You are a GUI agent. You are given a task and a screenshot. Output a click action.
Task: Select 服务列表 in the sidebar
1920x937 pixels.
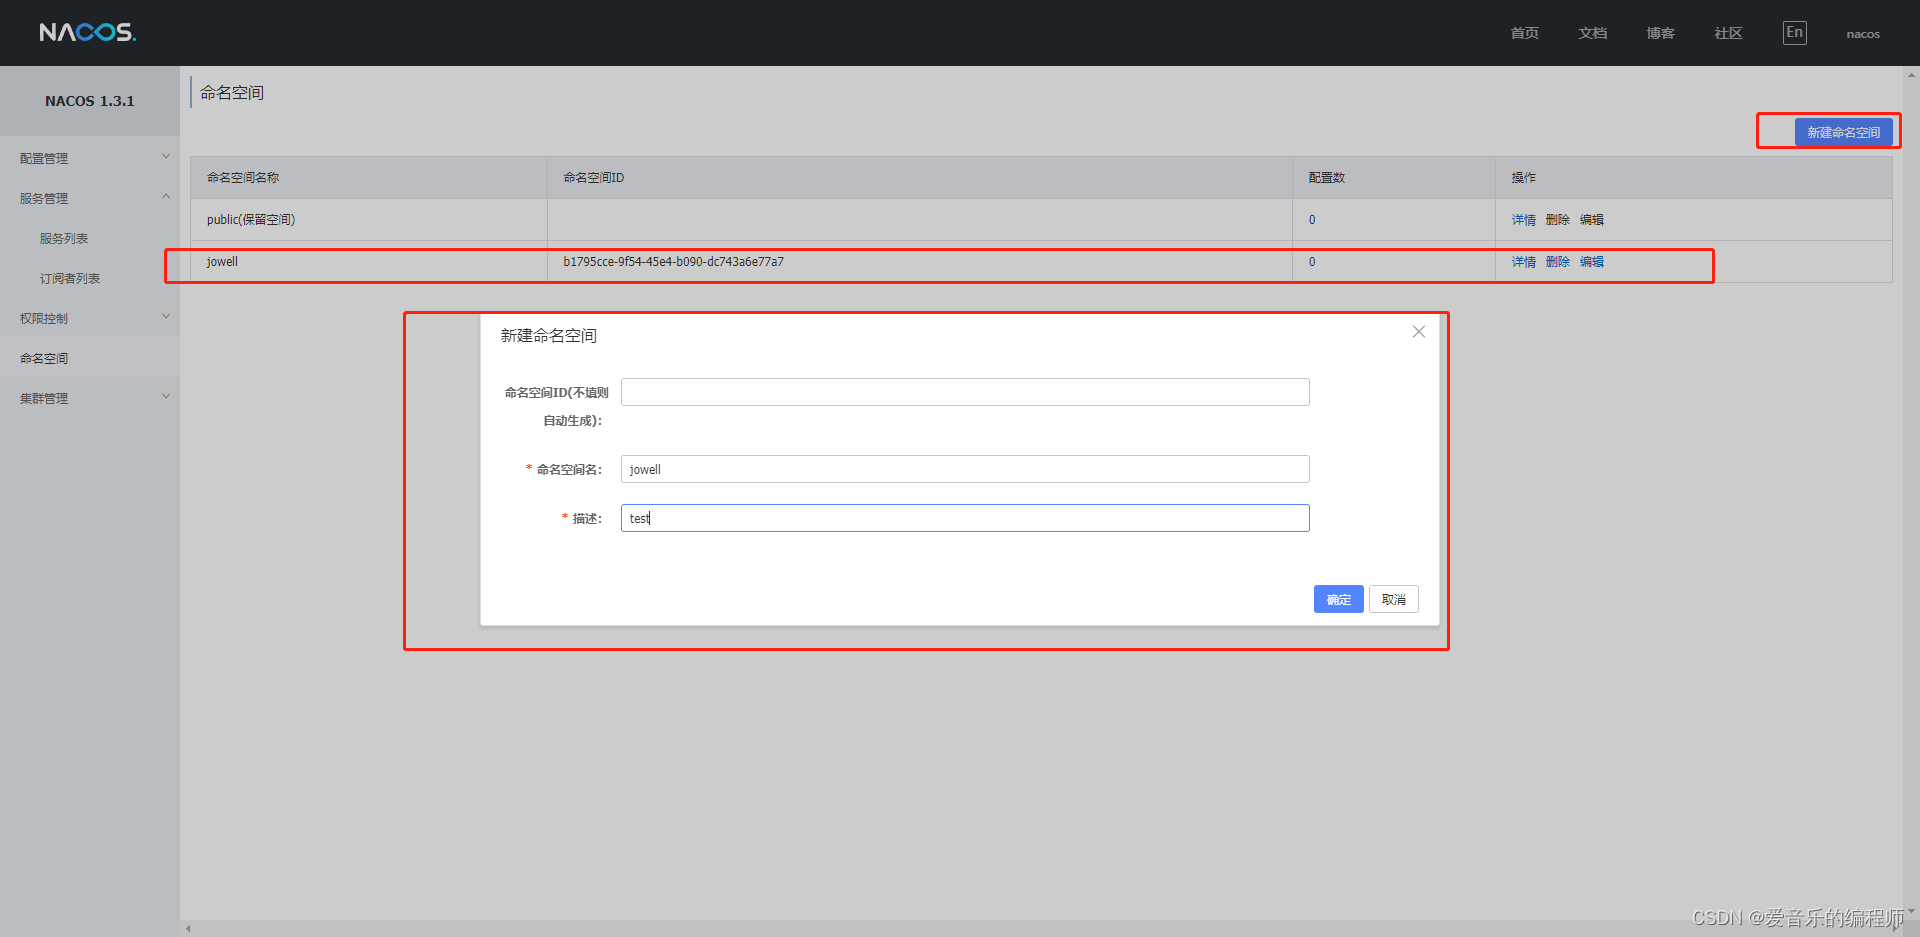click(x=64, y=238)
